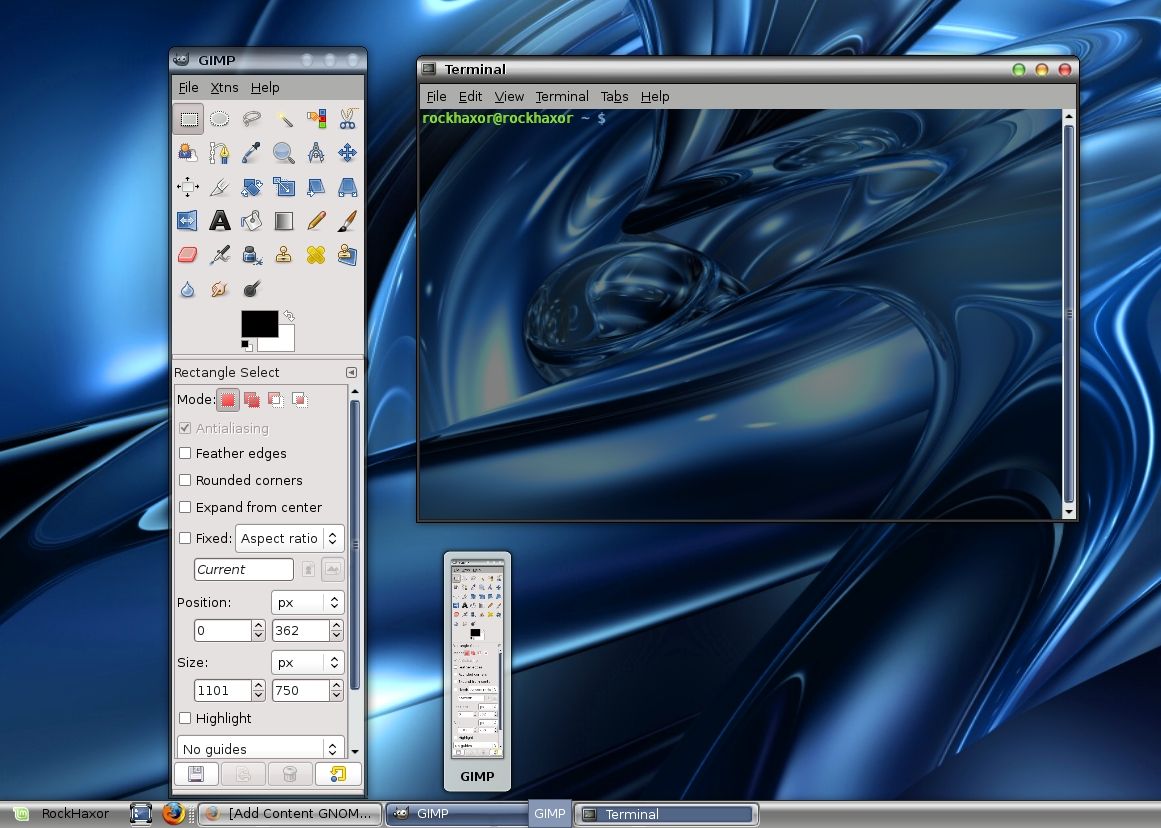Activate the Move tool
The image size is (1161, 828).
[347, 153]
